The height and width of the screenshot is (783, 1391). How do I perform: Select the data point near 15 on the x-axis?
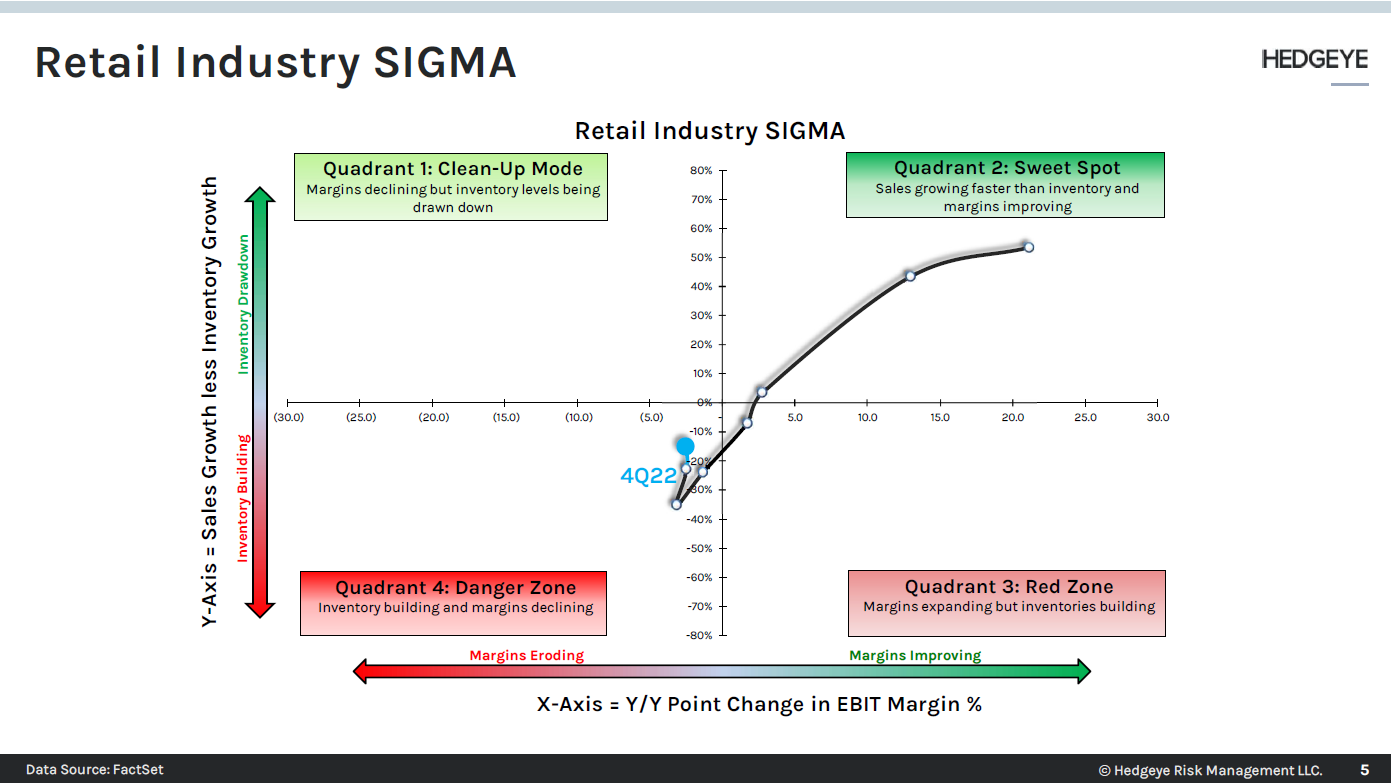pos(911,276)
